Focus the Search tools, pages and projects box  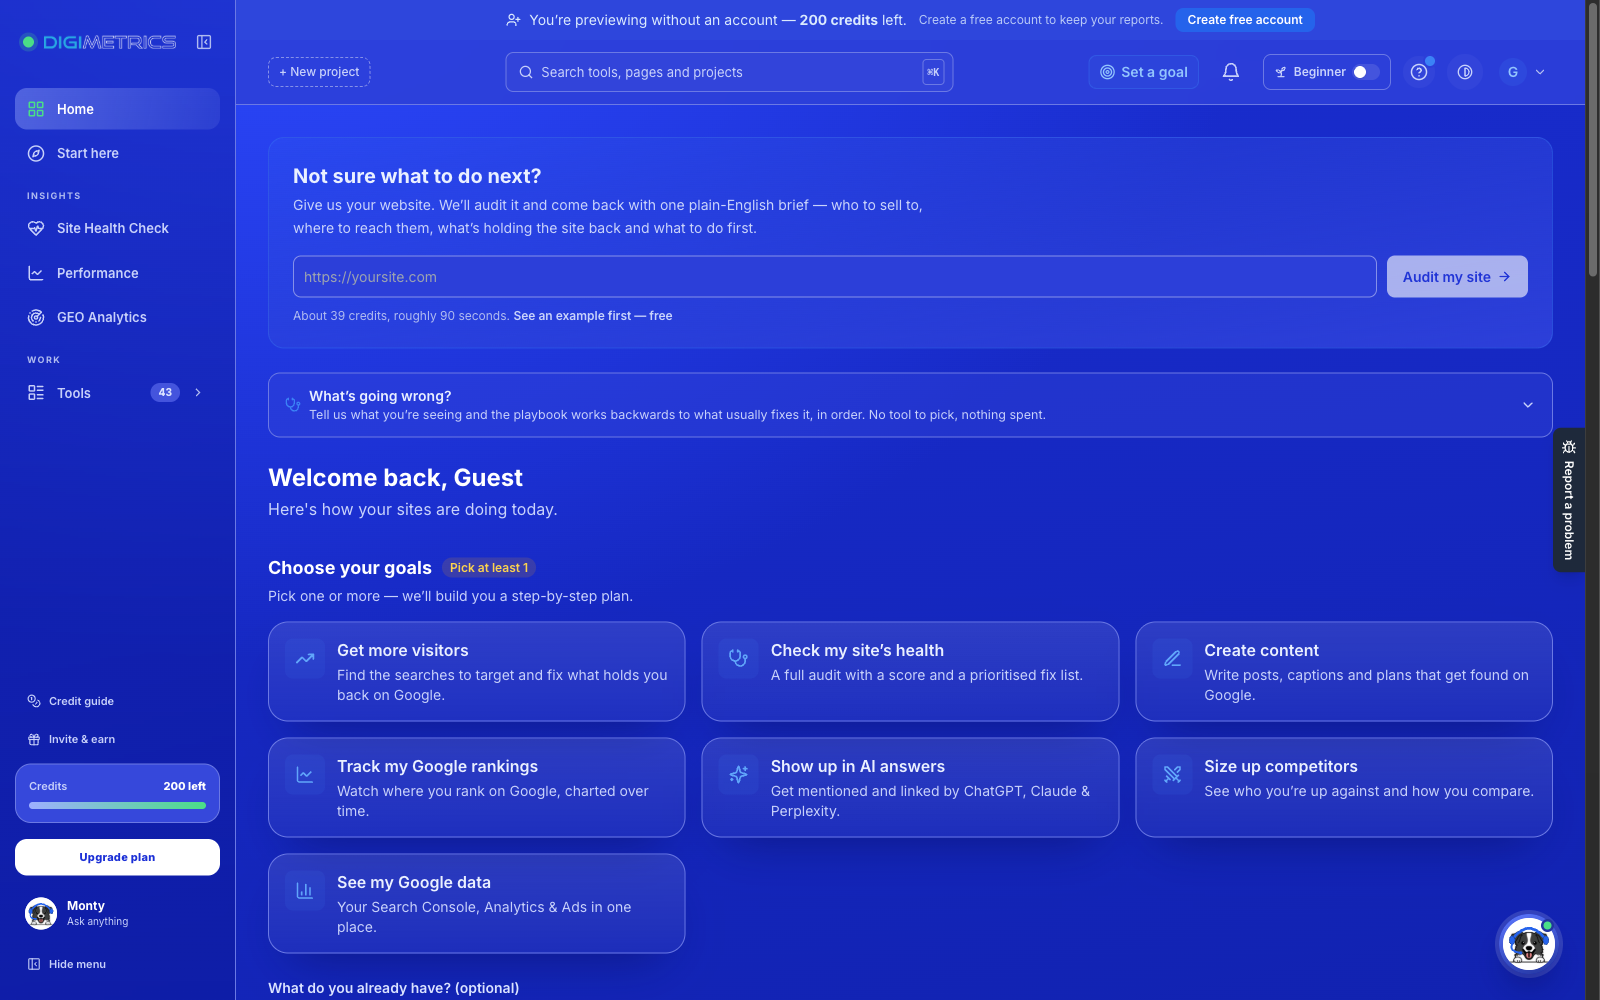click(x=729, y=72)
